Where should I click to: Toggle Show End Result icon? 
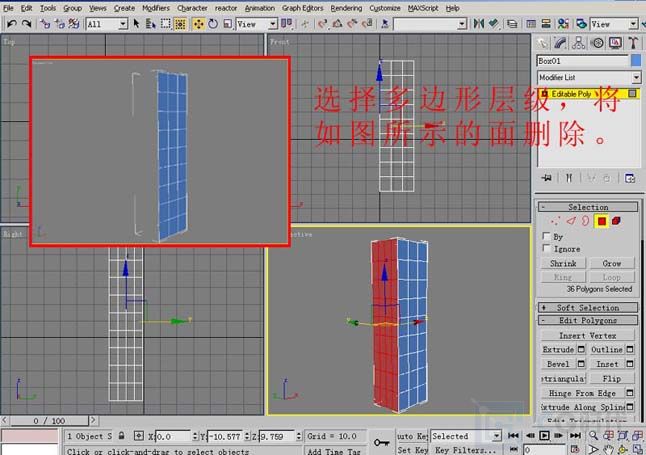[569, 178]
